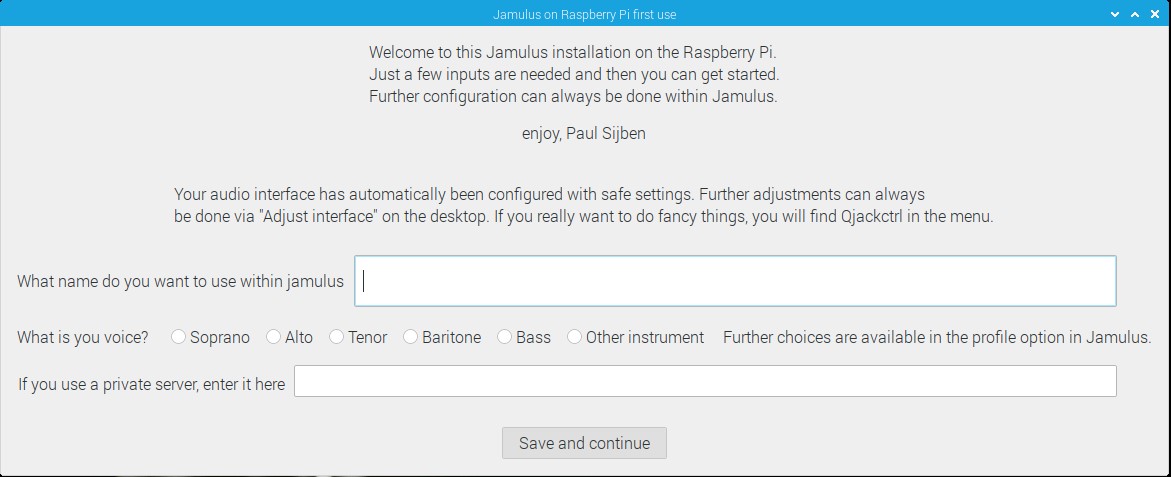1171x477 pixels.
Task: Click the audio interface safe settings paragraph
Action: coord(584,206)
